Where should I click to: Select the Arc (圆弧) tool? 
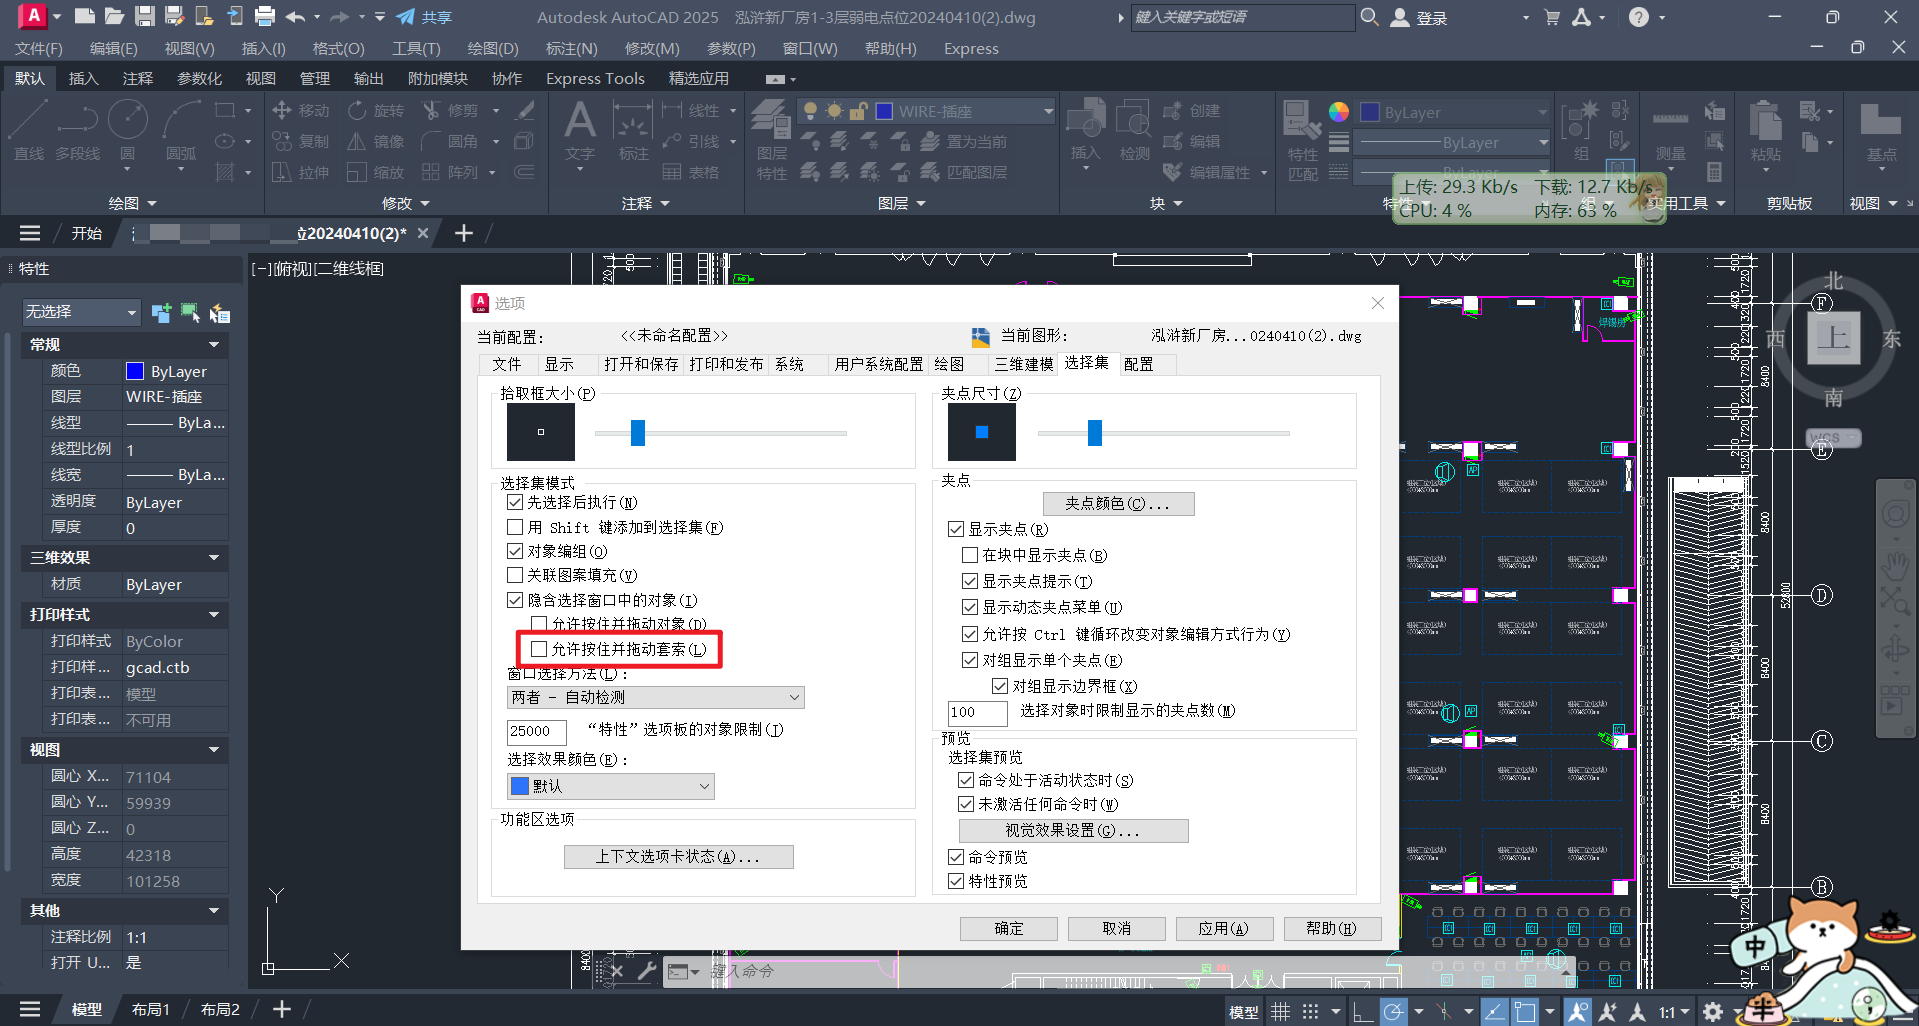coord(181,130)
